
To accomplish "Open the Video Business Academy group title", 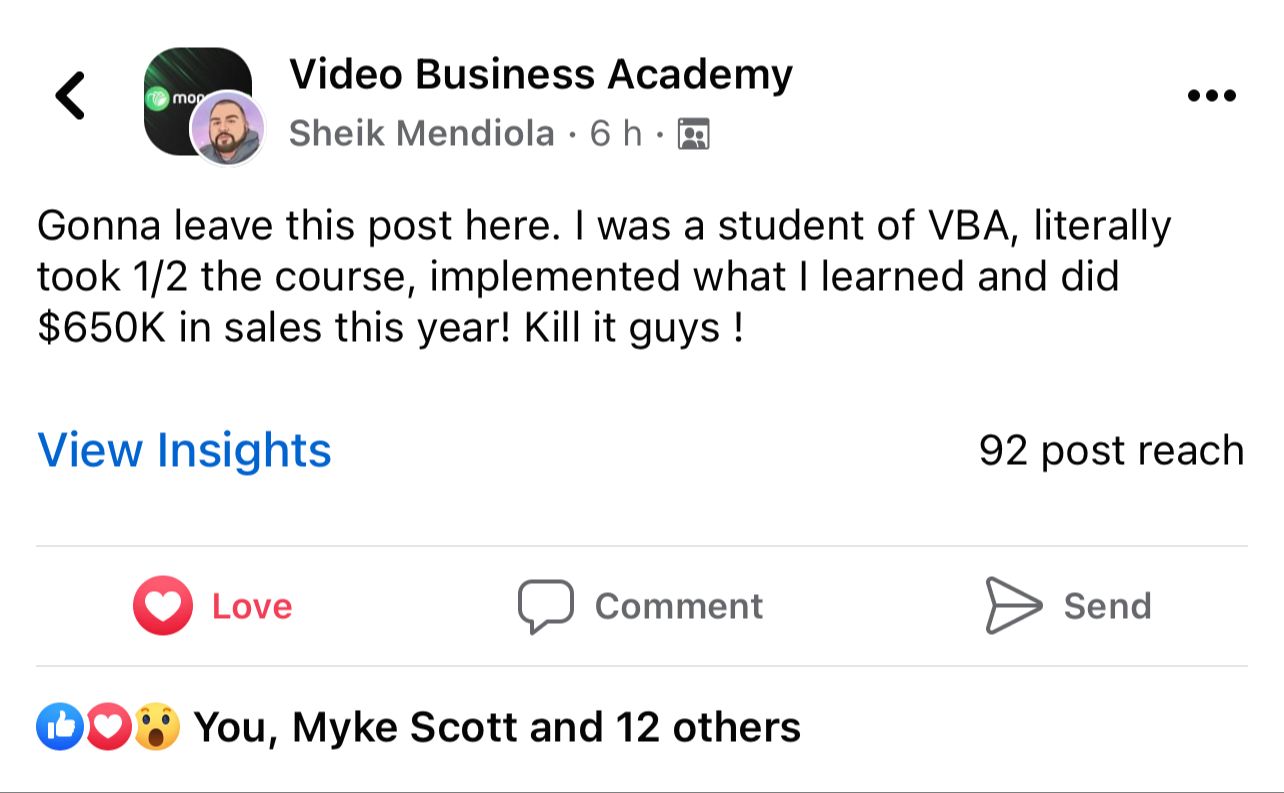I will tap(540, 73).
